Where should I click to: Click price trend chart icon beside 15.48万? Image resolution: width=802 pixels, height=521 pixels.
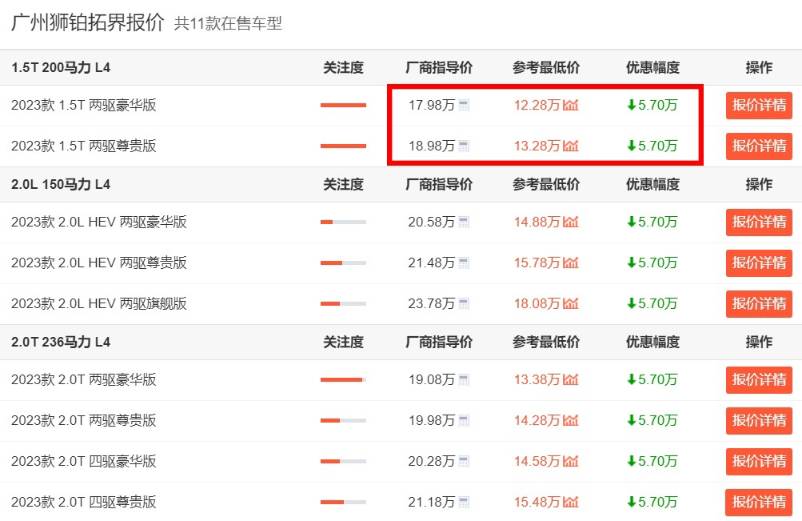pyautogui.click(x=570, y=502)
